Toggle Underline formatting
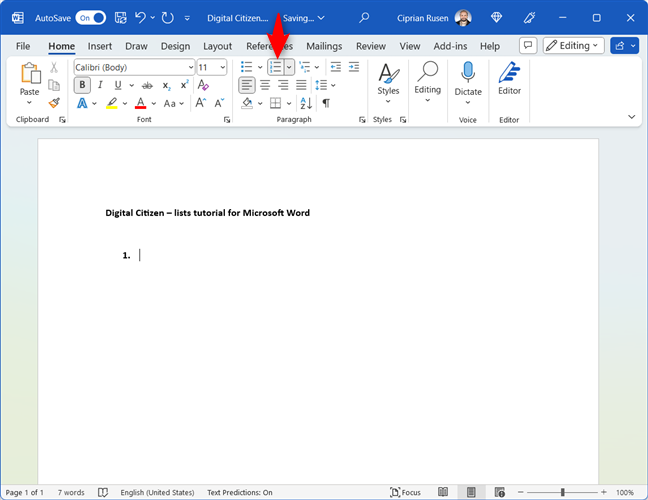The height and width of the screenshot is (500, 648). [x=118, y=85]
